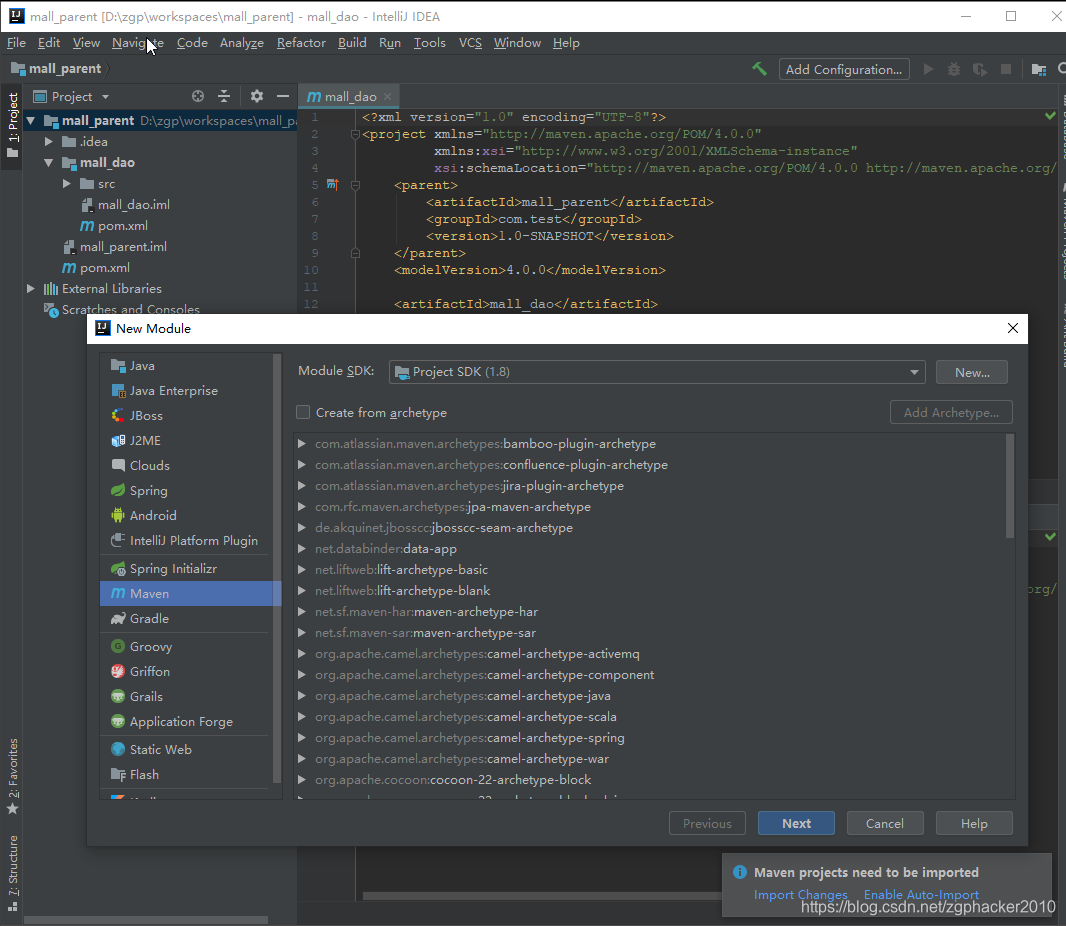Click the Collapse All icon in Project panel

[x=224, y=97]
